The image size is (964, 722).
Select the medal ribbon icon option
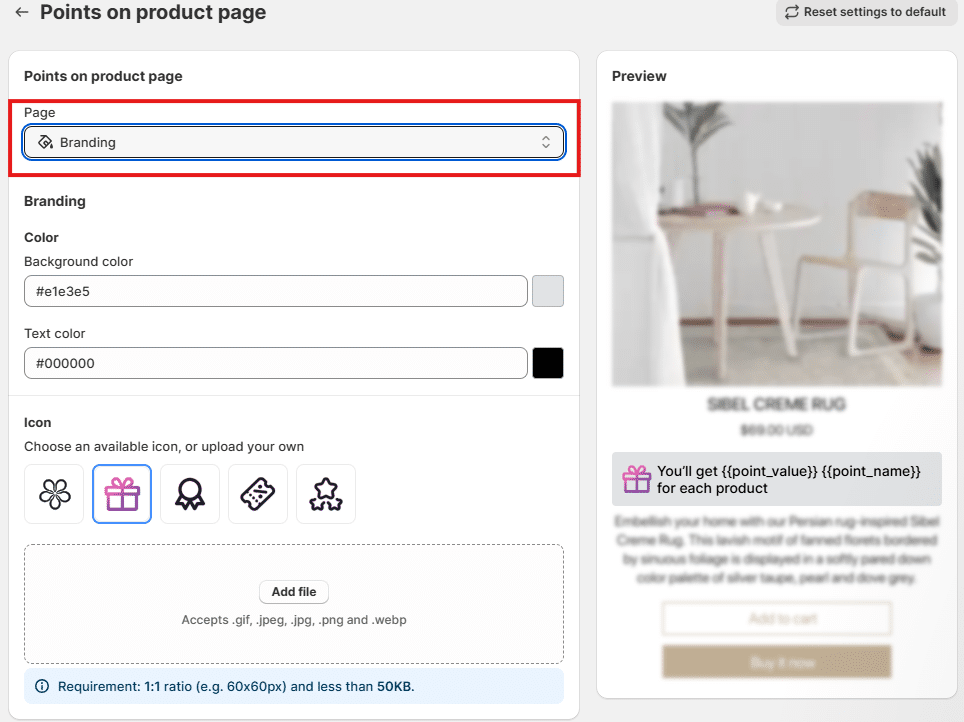[190, 494]
